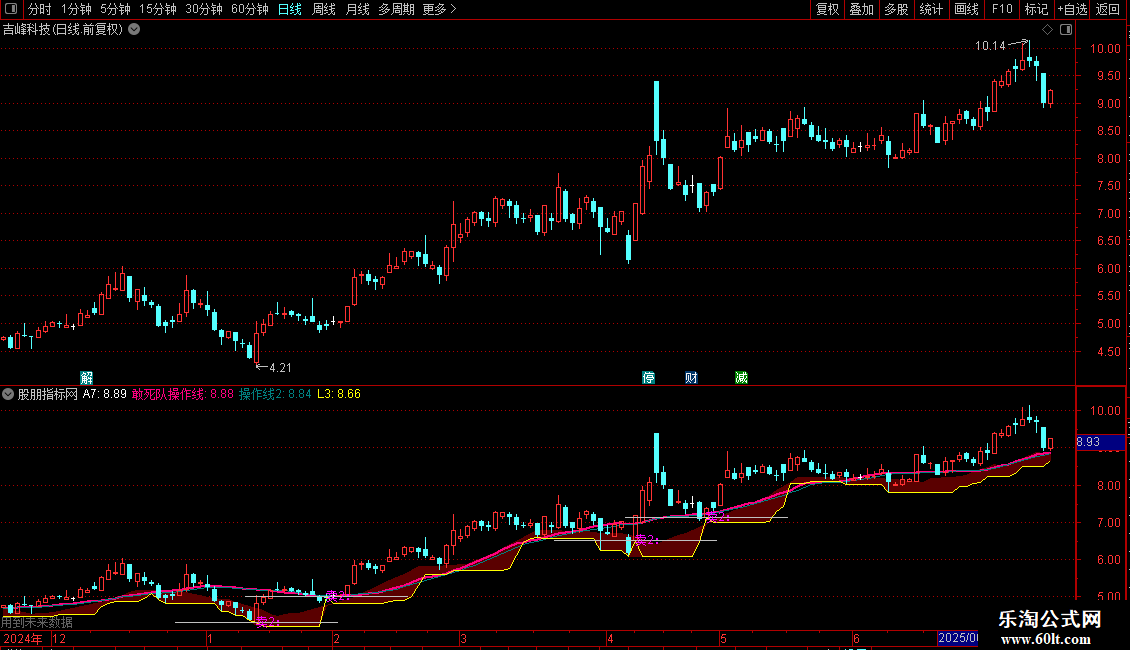
Task: Click the L3: 8.66 indicator value
Action: coord(339,394)
